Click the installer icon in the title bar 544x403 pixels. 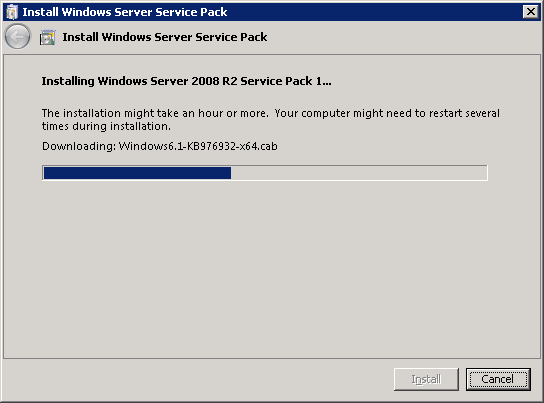pyautogui.click(x=12, y=12)
